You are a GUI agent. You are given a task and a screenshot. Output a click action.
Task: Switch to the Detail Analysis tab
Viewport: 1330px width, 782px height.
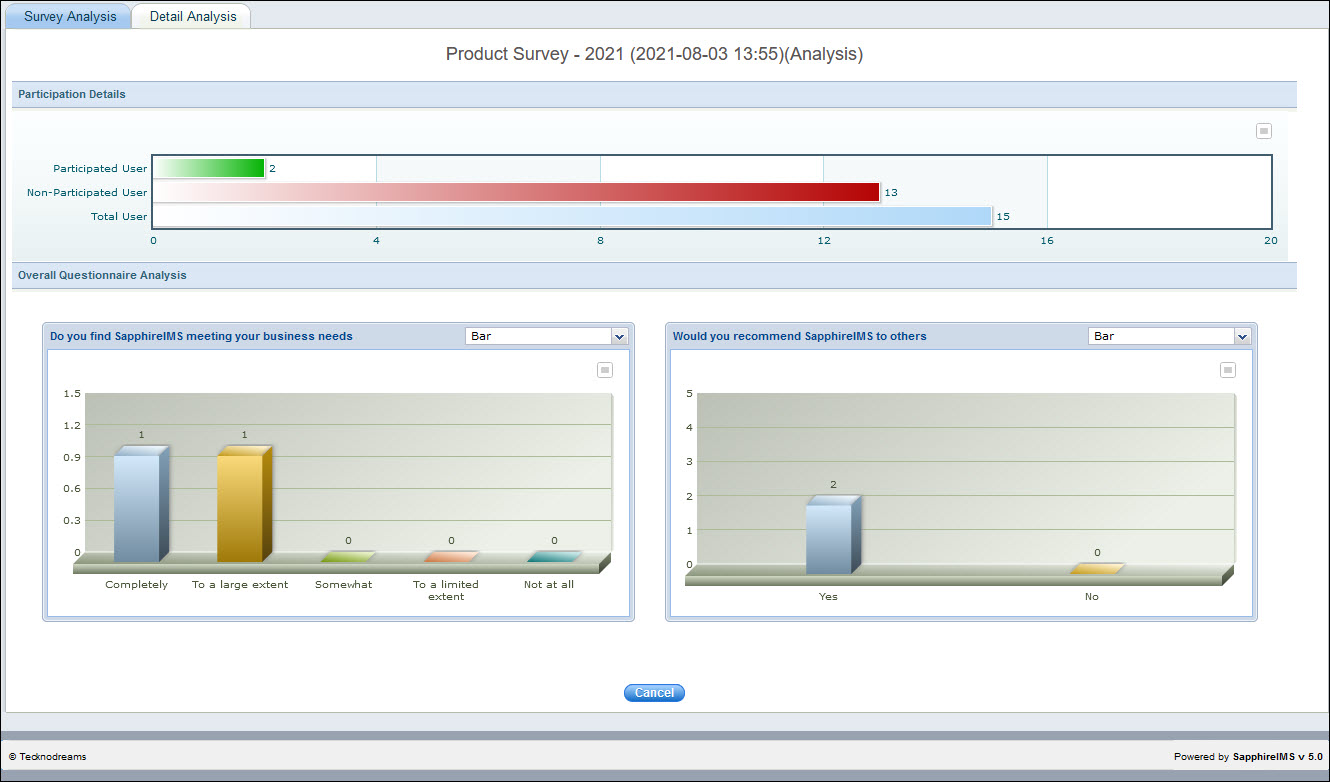pyautogui.click(x=191, y=16)
